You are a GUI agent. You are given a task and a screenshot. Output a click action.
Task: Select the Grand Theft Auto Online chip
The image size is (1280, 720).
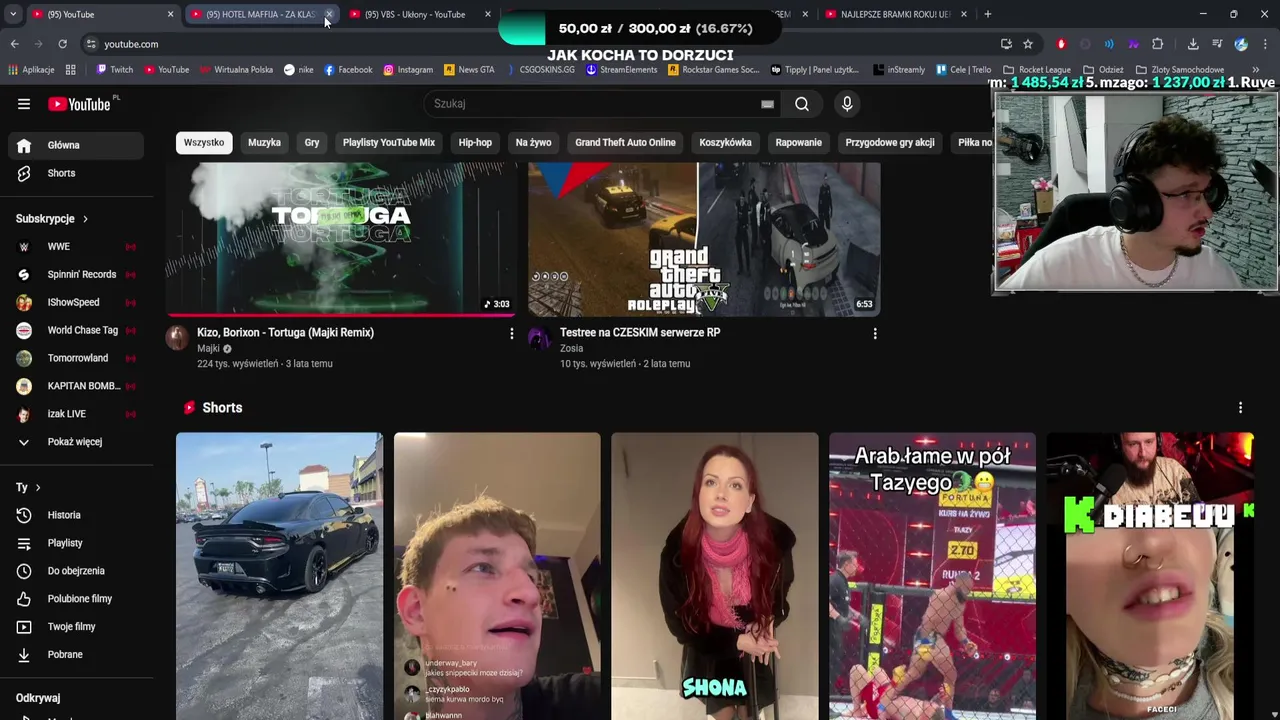pyautogui.click(x=625, y=143)
